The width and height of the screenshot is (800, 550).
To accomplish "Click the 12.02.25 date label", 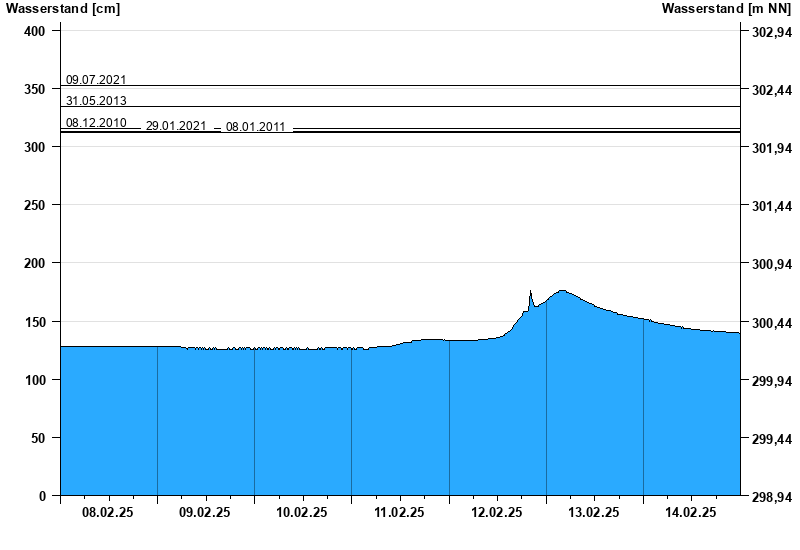I will pyautogui.click(x=496, y=512).
